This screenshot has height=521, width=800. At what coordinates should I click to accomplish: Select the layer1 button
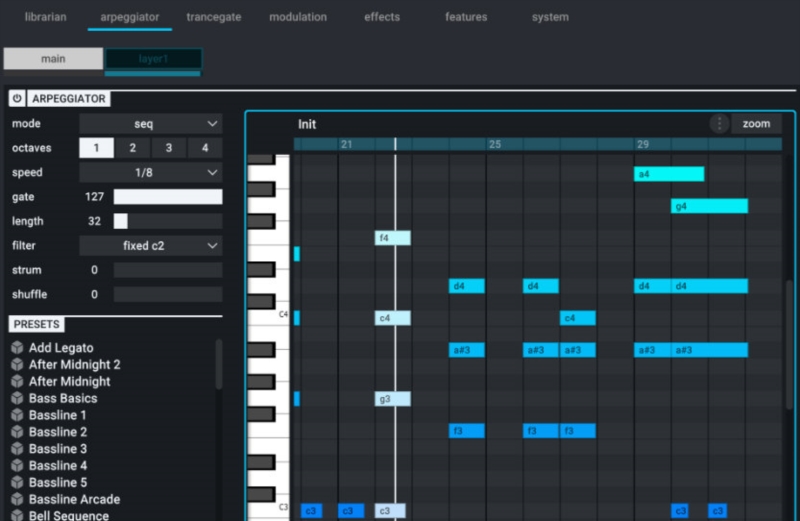pos(153,59)
